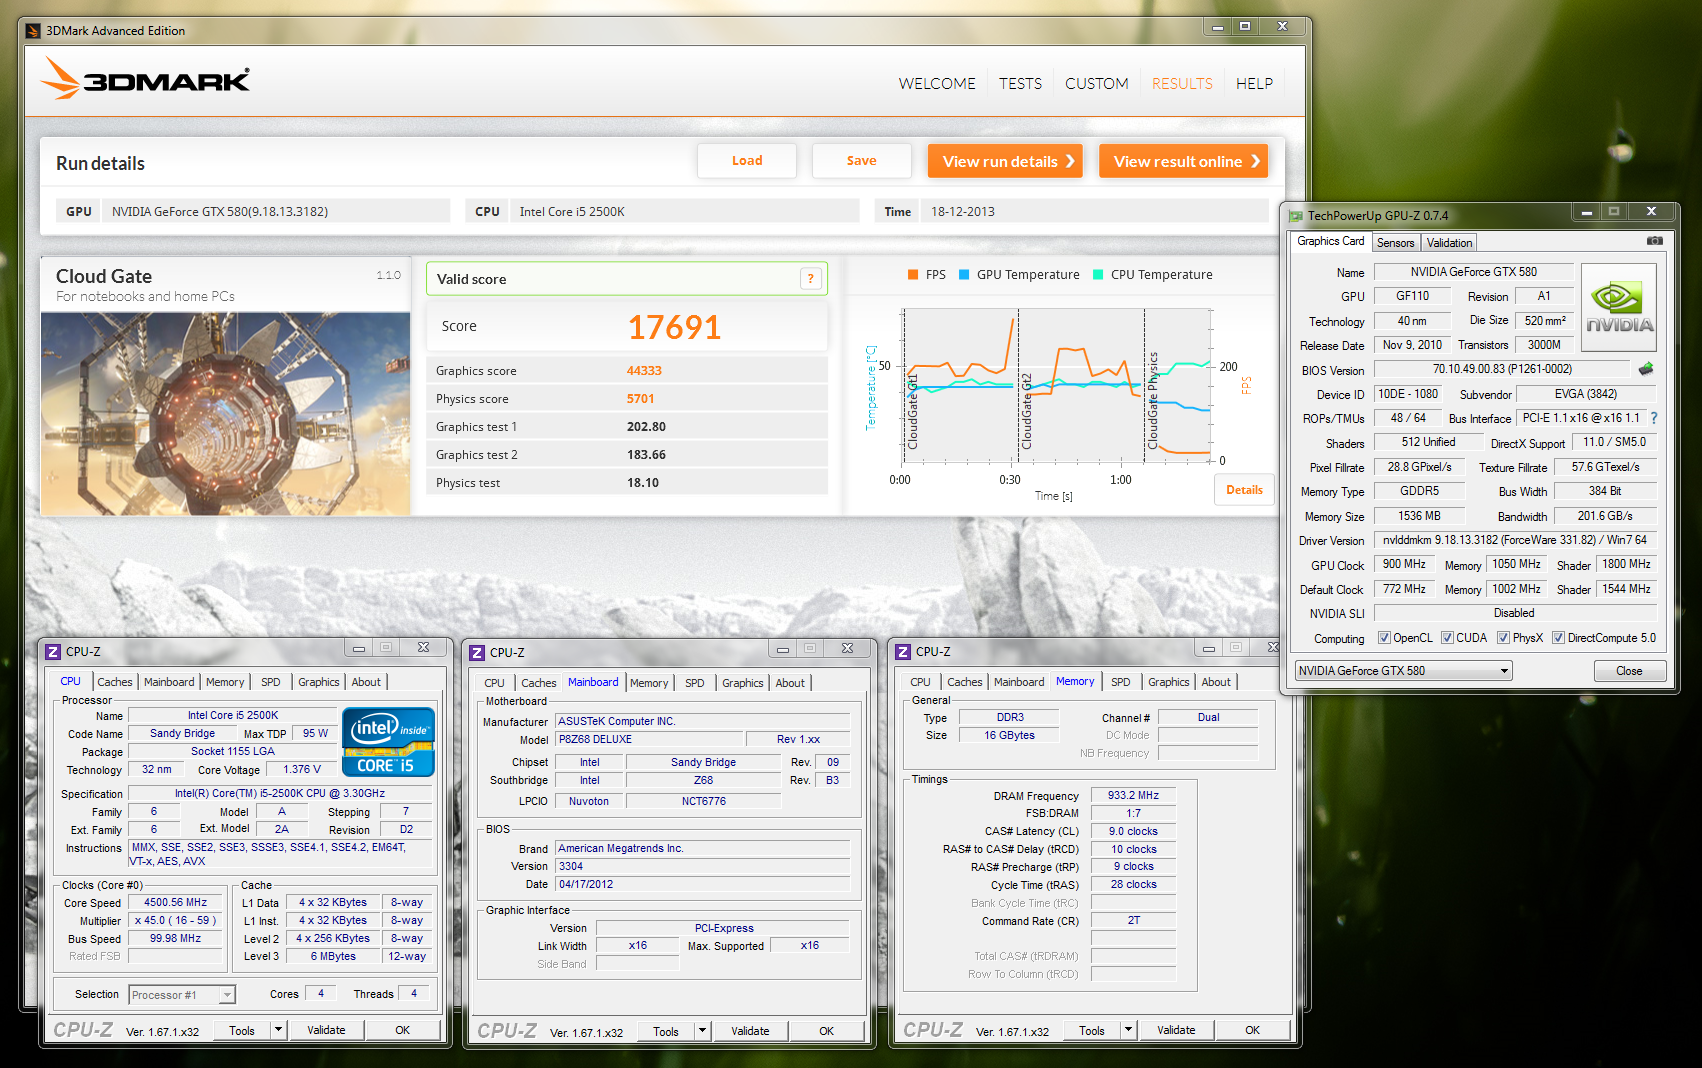Screen dimensions: 1702x1068
Task: Click the Valid score help question mark
Action: [811, 279]
